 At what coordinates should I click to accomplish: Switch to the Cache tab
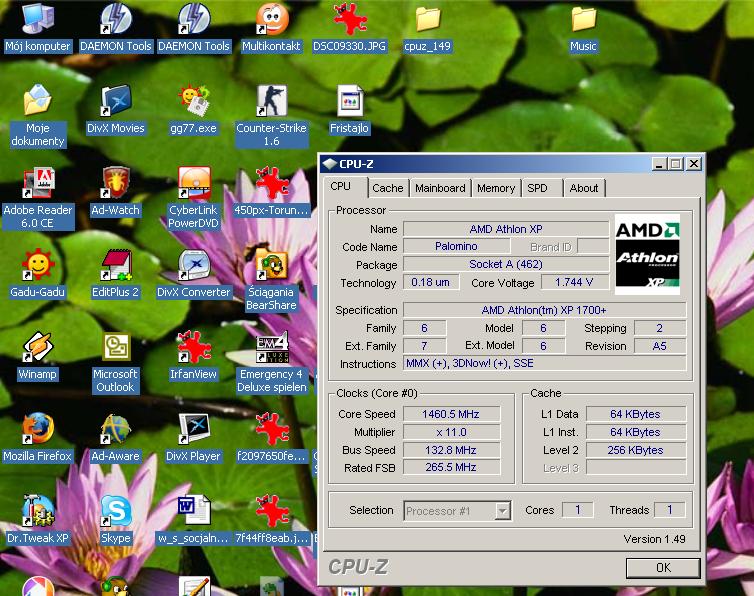[x=387, y=188]
